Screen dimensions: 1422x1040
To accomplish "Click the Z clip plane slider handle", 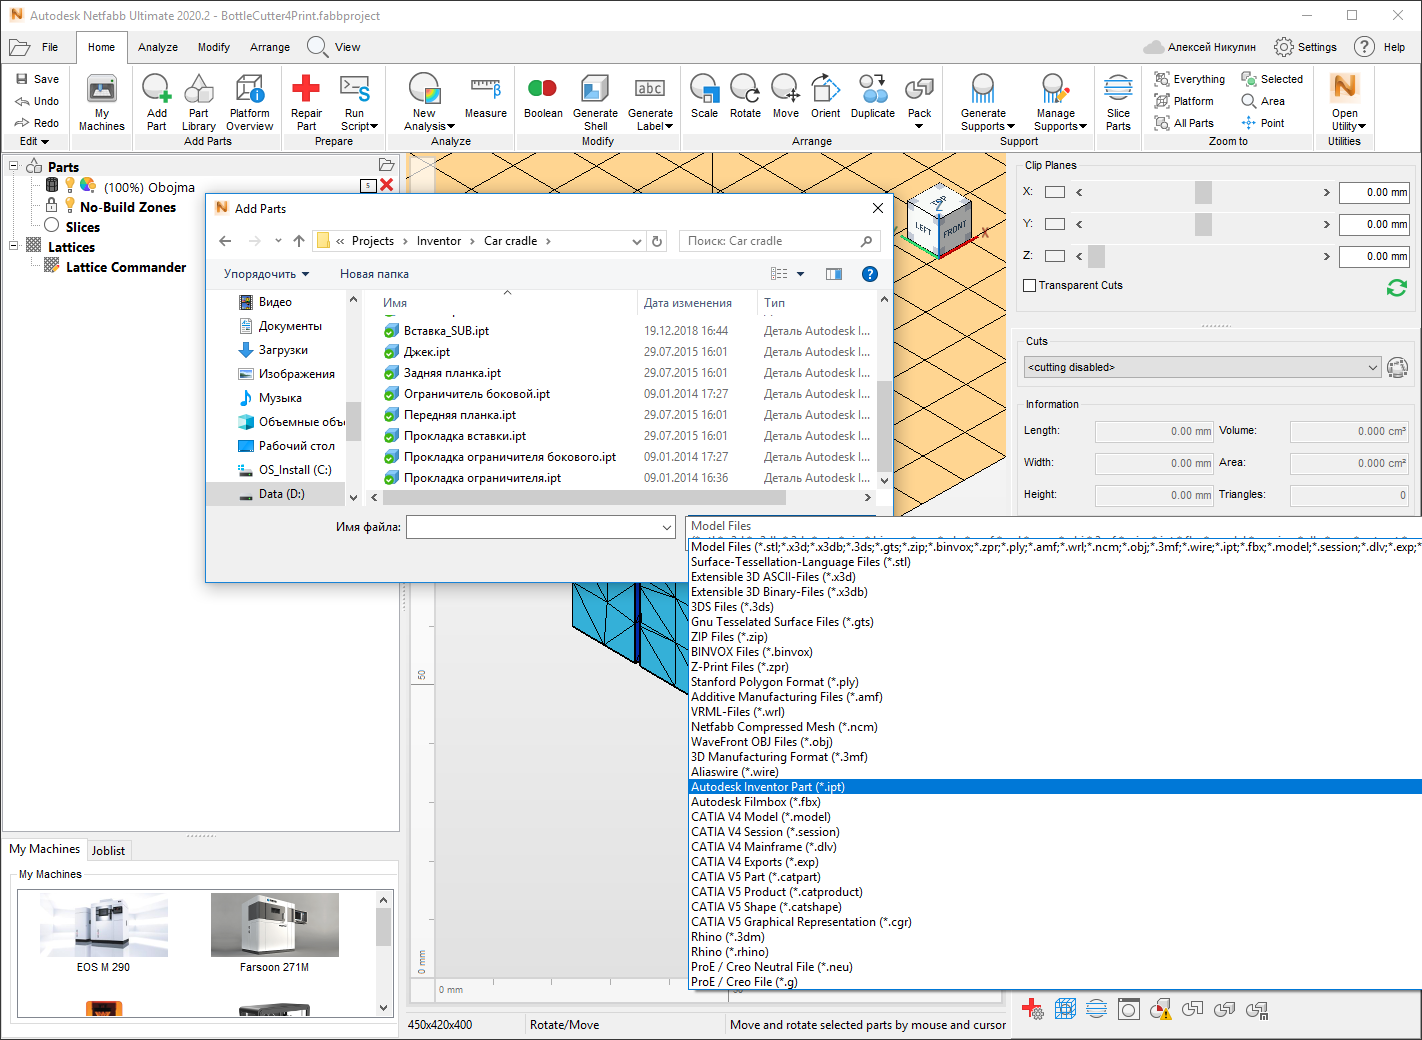I will [1096, 256].
